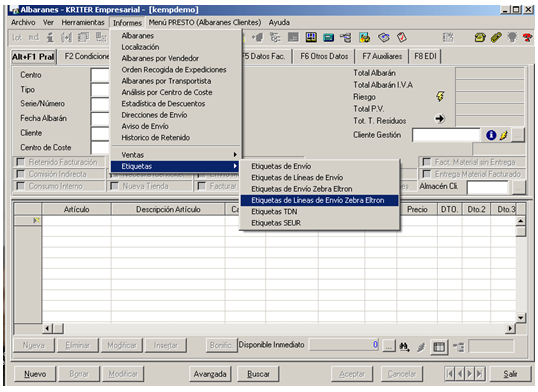Click the Cancelar button

click(x=401, y=374)
